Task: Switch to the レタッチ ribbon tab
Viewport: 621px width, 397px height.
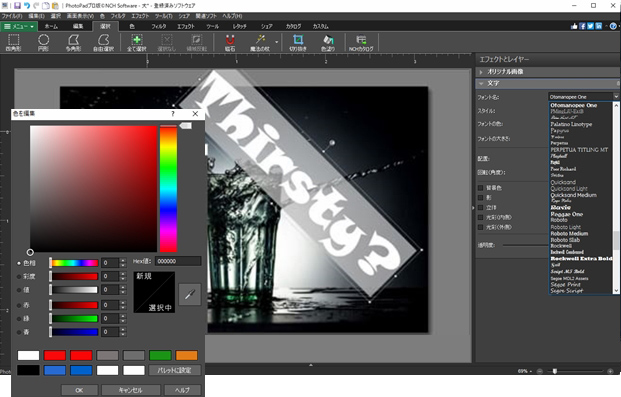Action: click(x=239, y=27)
